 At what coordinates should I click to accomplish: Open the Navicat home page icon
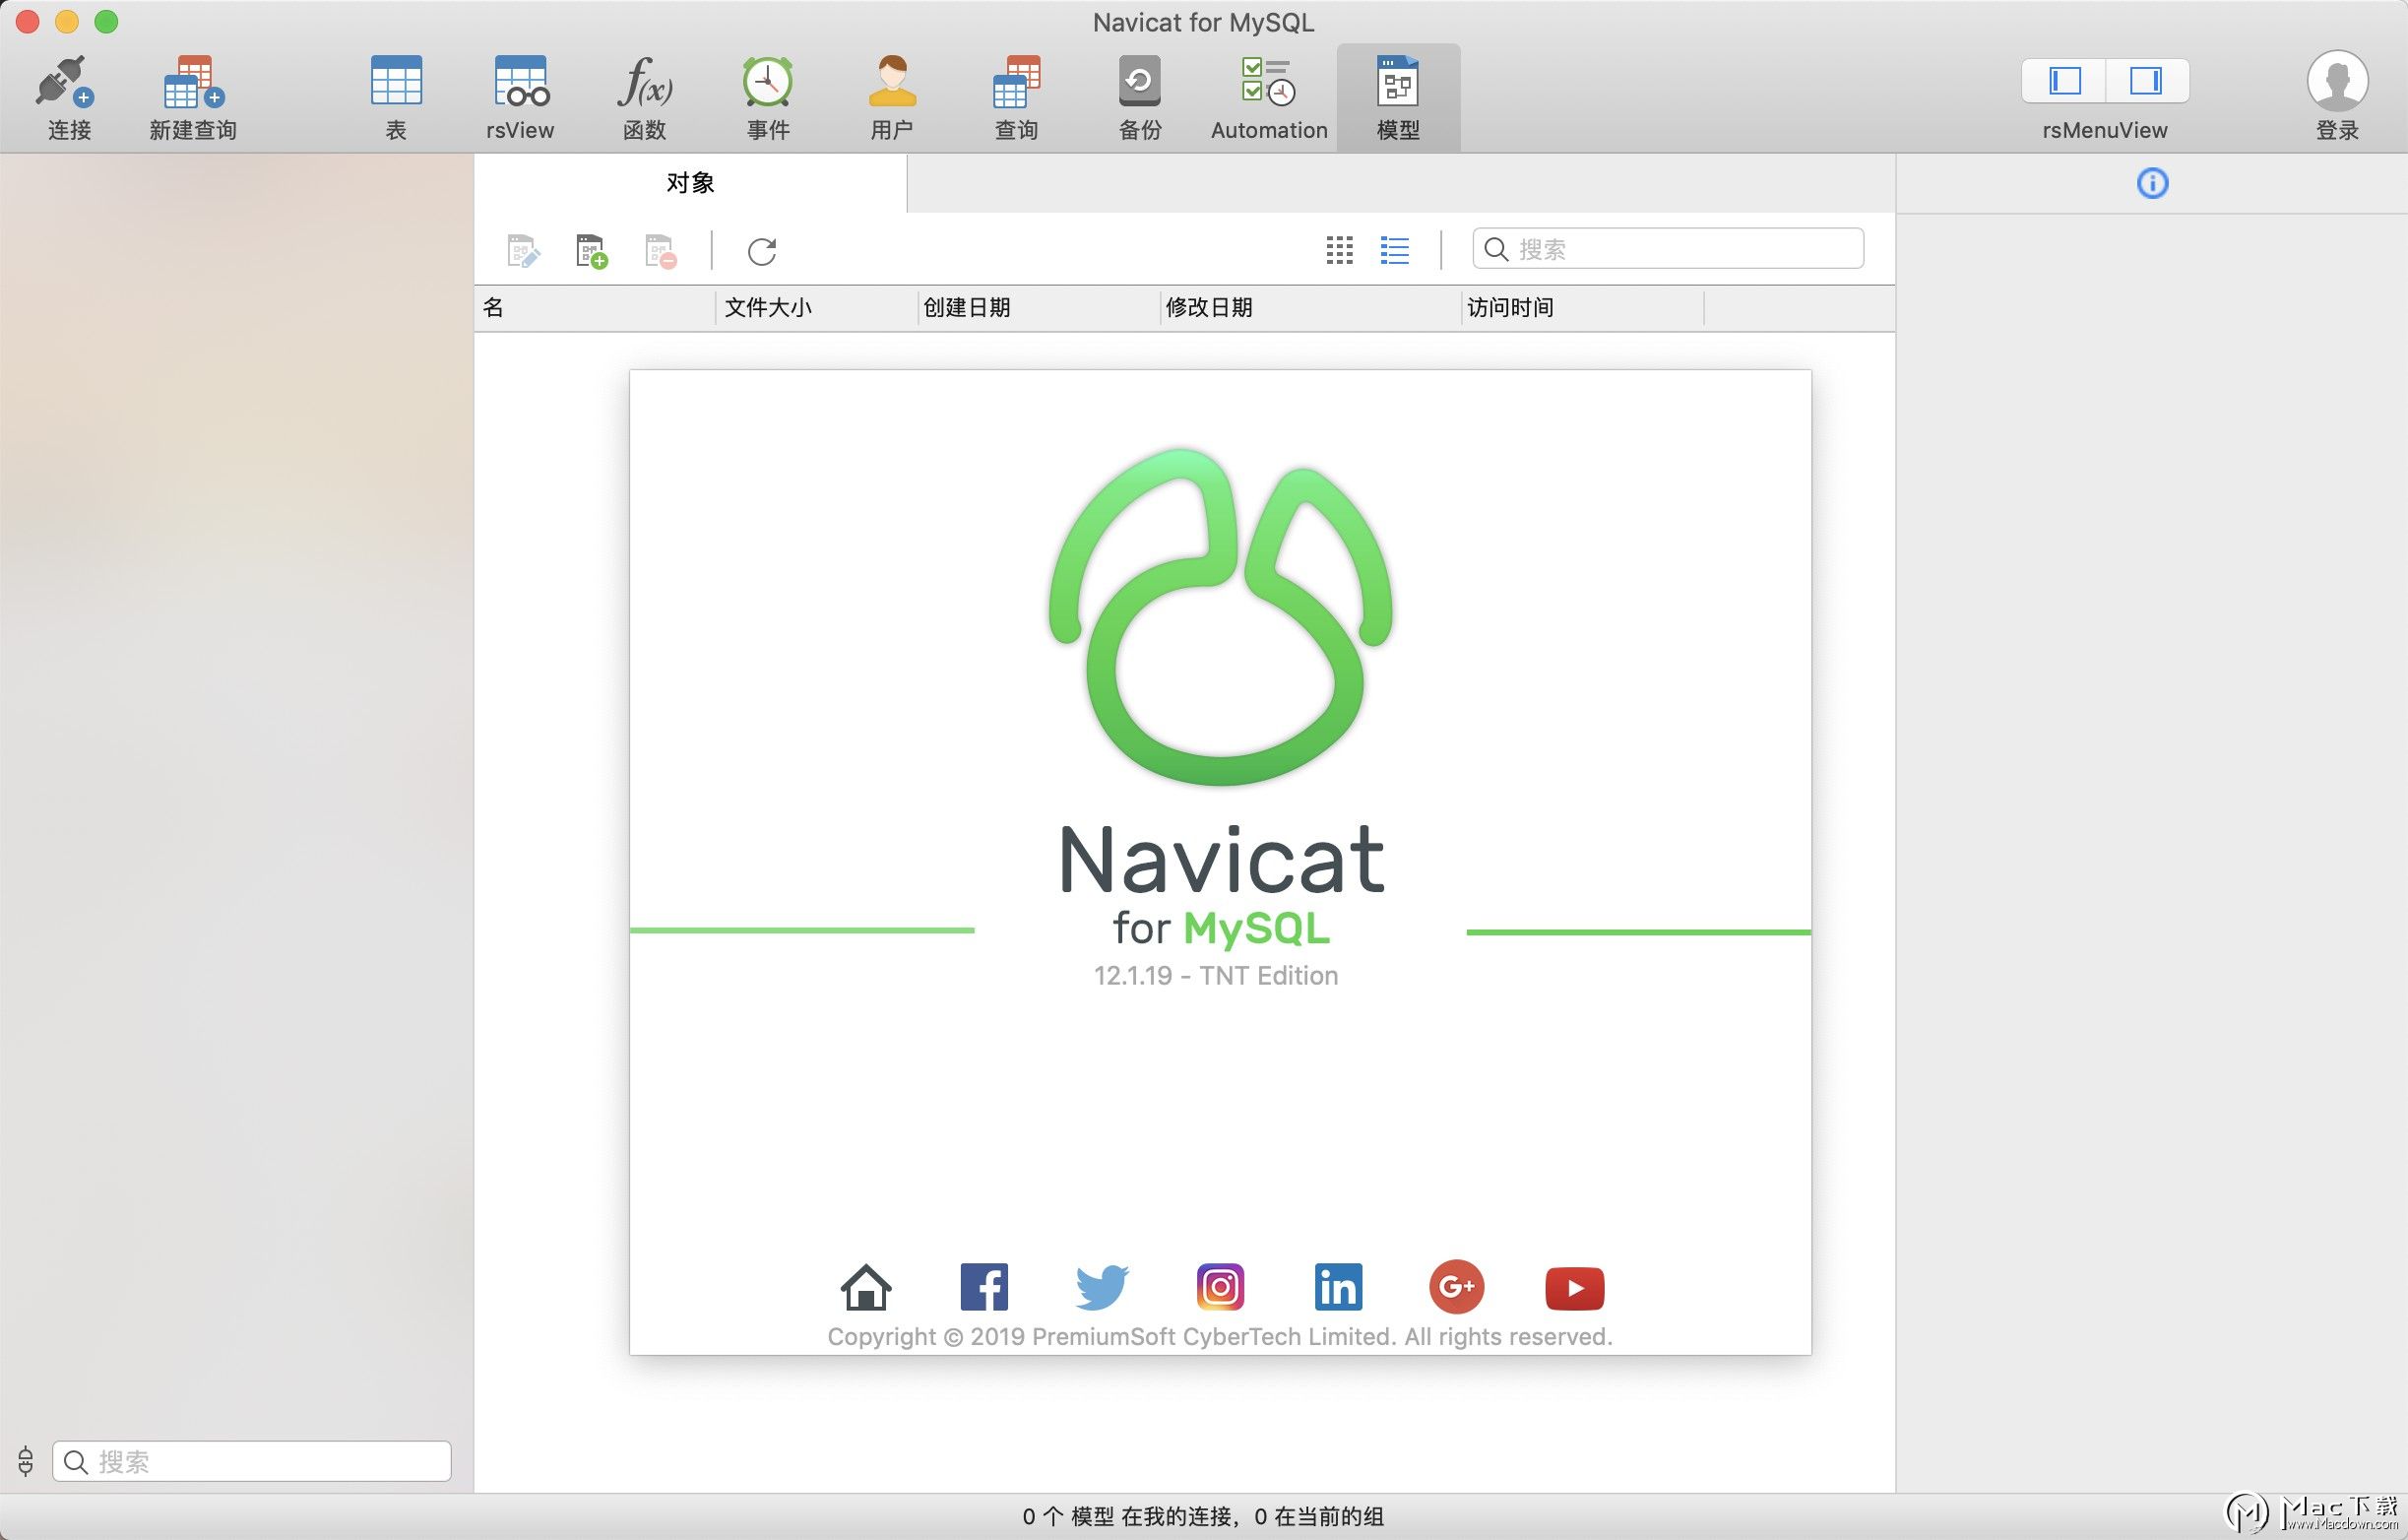(x=865, y=1287)
